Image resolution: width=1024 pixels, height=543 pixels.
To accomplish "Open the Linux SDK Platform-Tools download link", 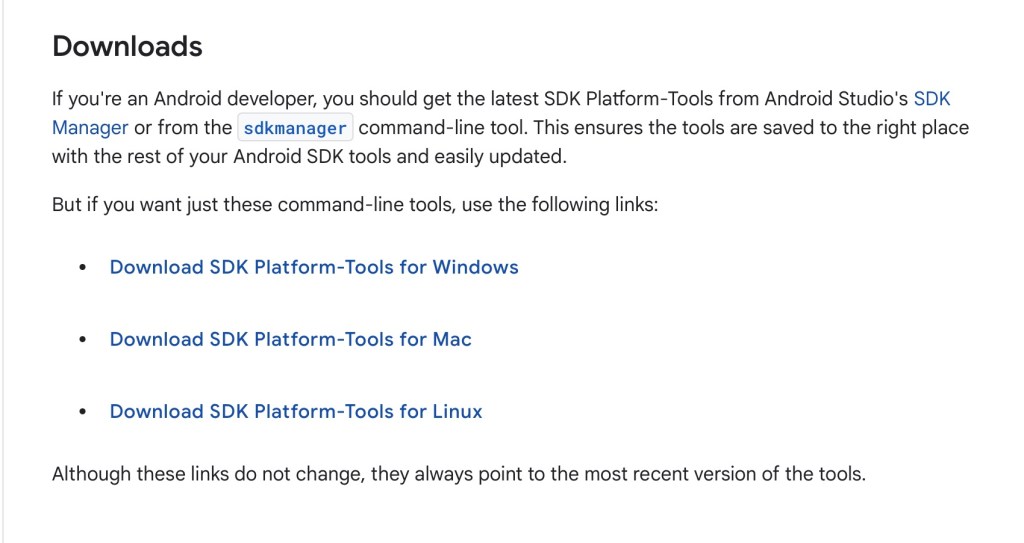I will [296, 411].
